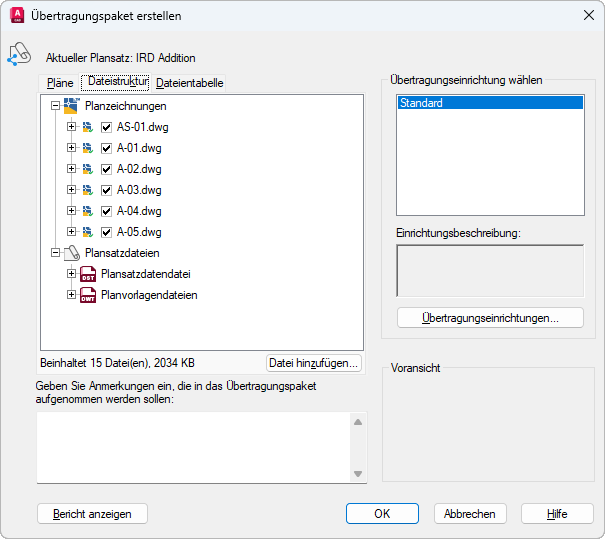Uncheck the A-02.dwg checkbox
The height and width of the screenshot is (539, 605).
coord(106,169)
